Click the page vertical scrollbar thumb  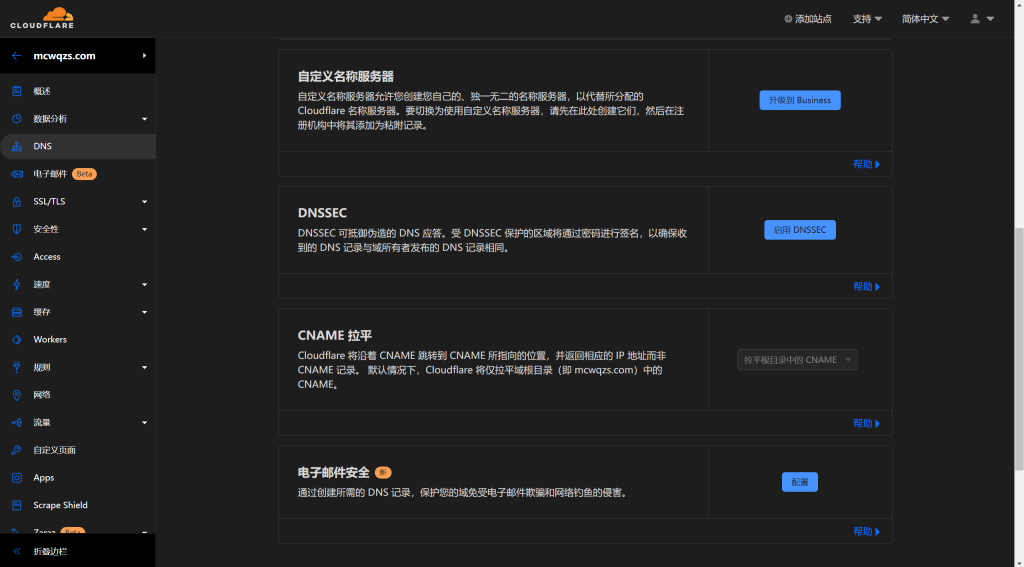[x=1019, y=349]
